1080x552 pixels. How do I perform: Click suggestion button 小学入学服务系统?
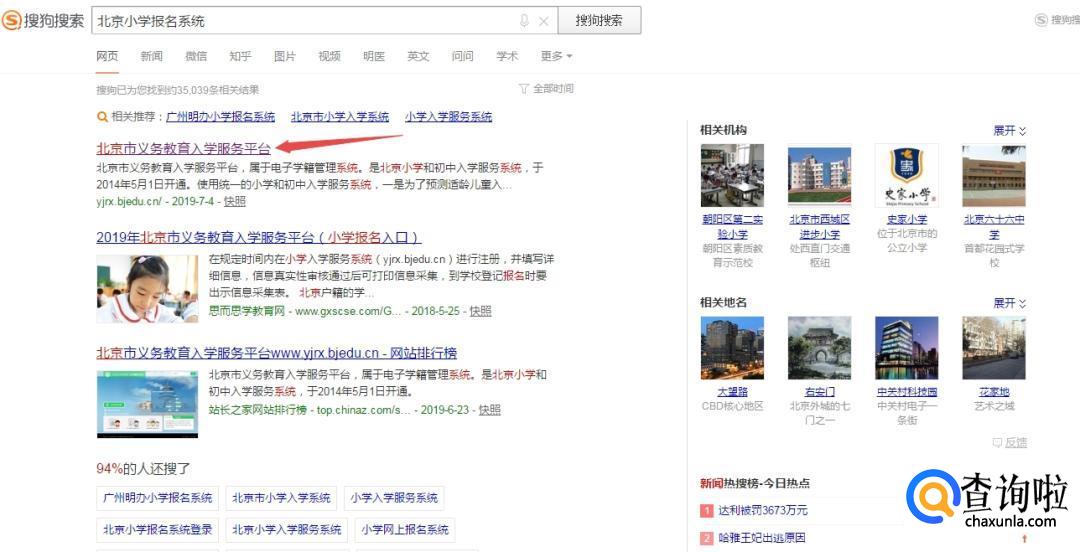394,498
